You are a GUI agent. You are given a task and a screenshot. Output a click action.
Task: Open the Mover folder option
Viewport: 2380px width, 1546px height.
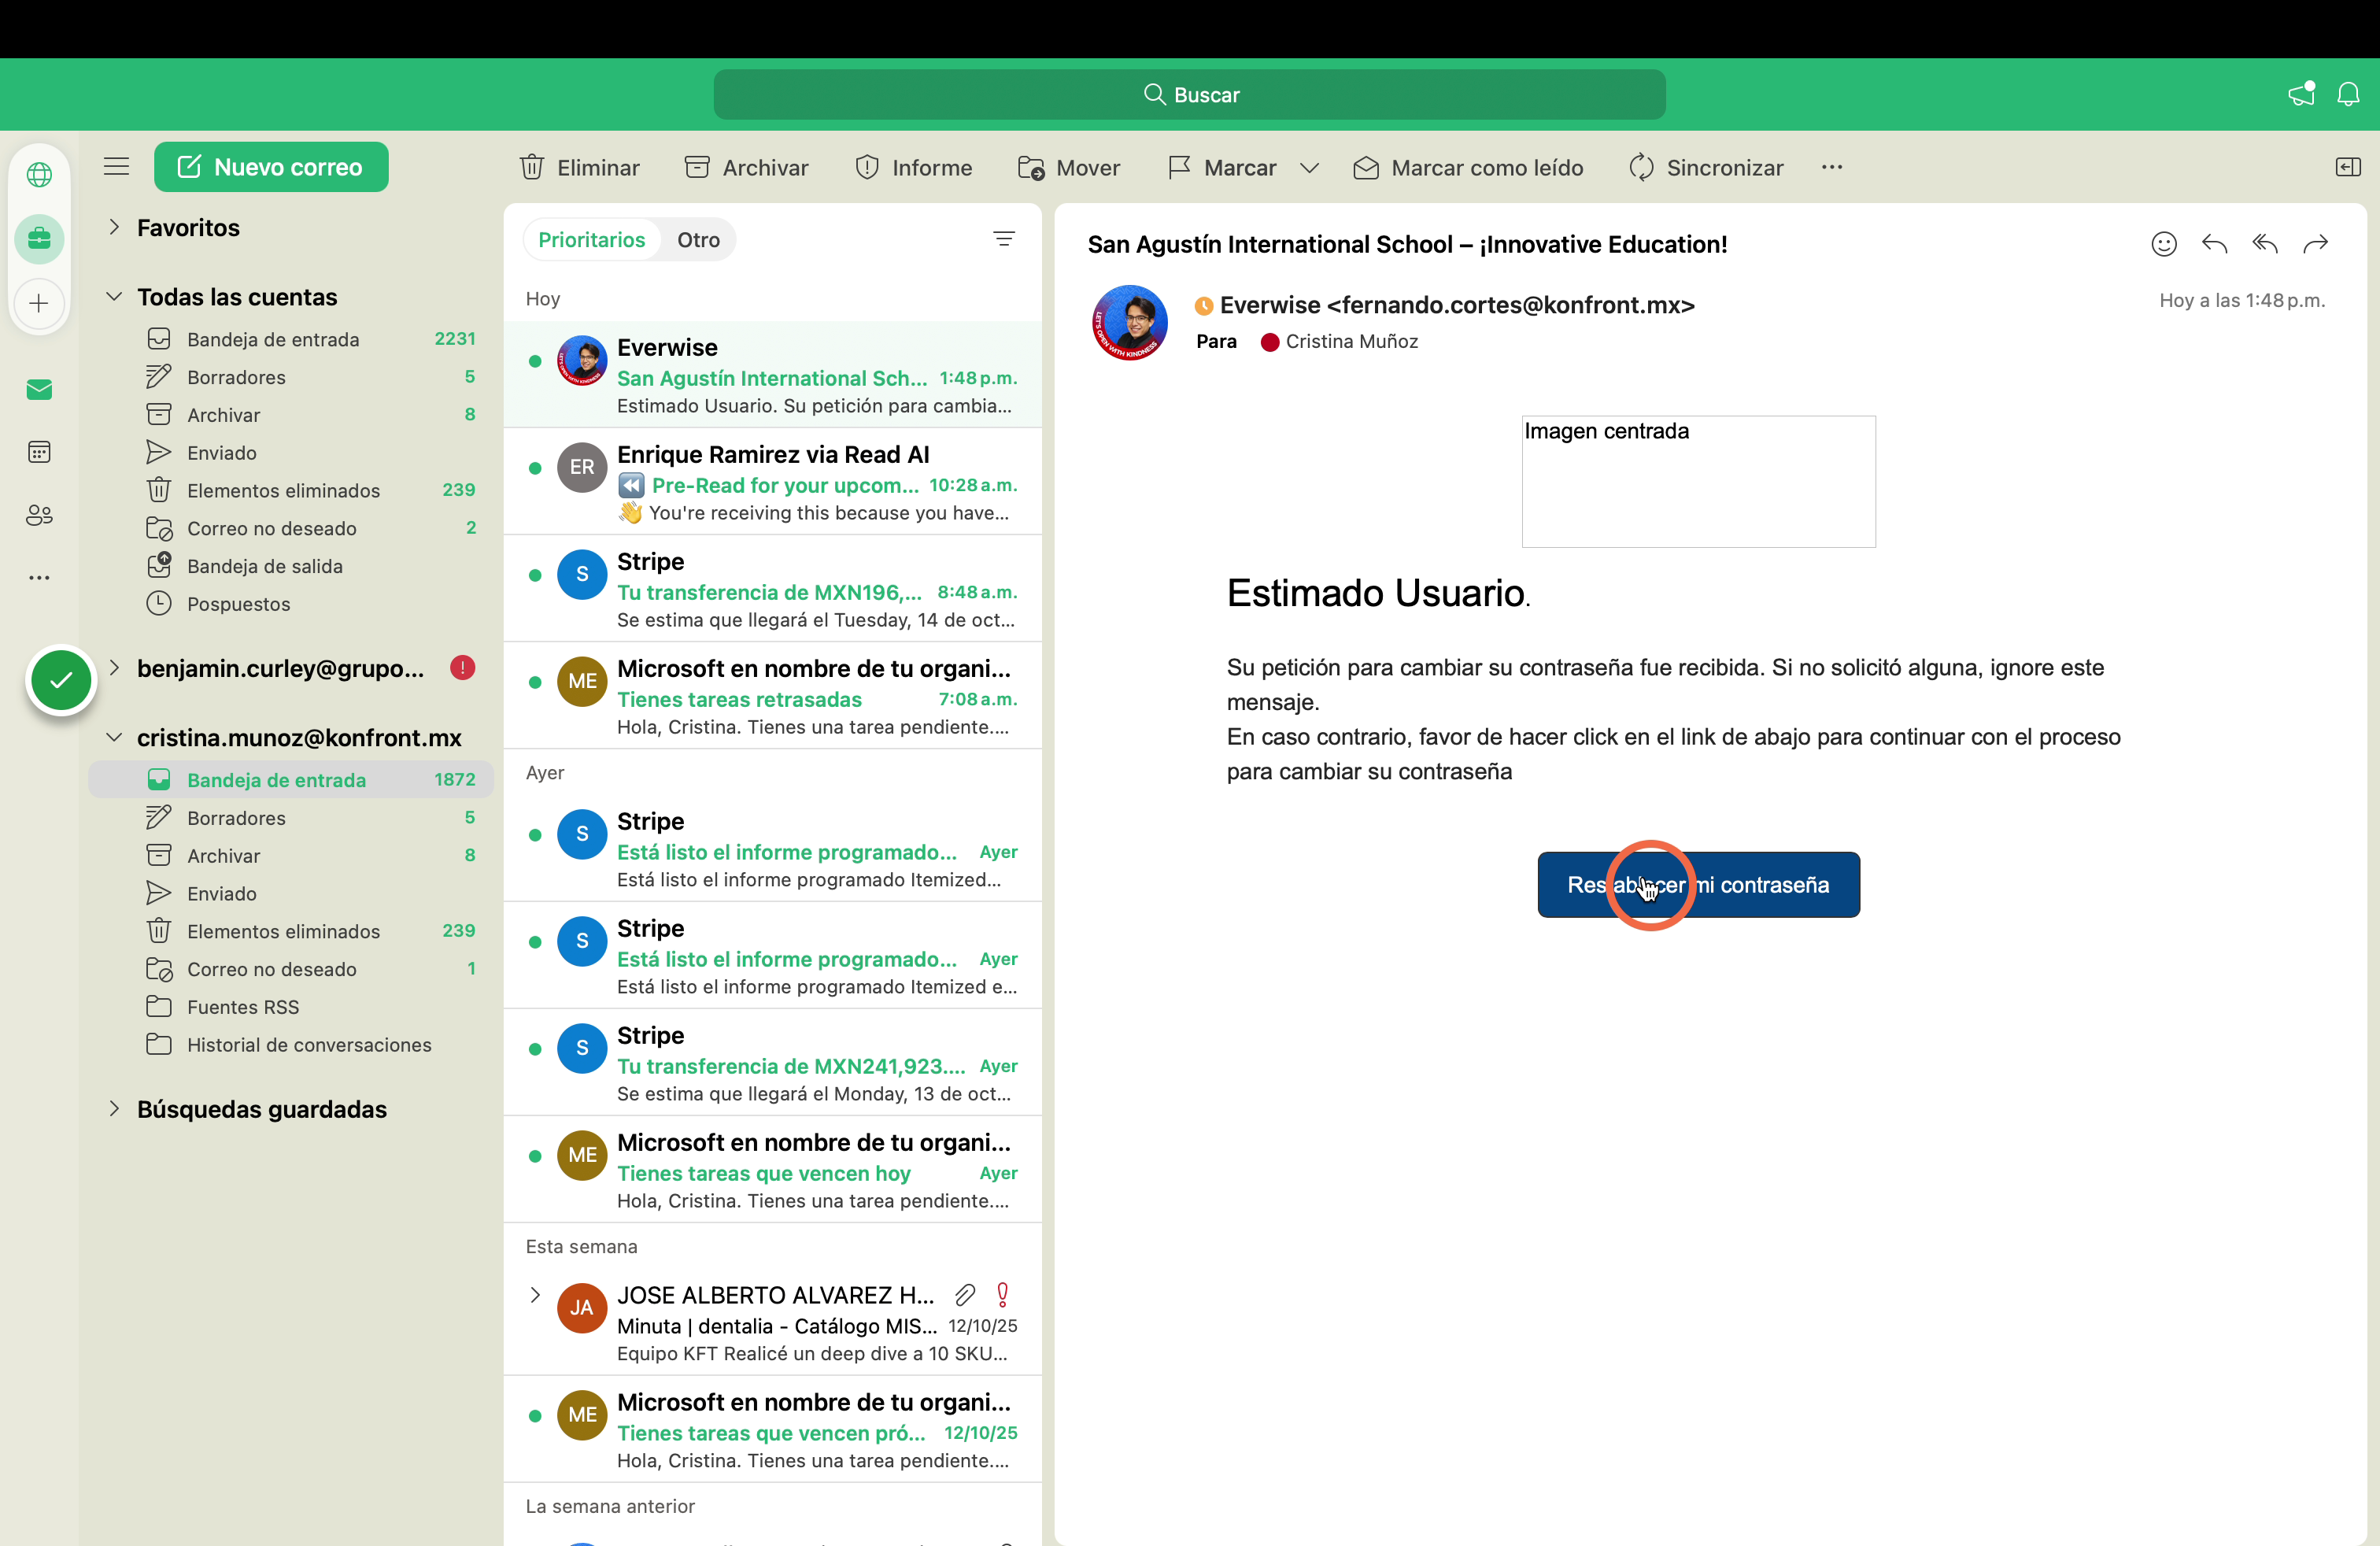click(x=1068, y=167)
